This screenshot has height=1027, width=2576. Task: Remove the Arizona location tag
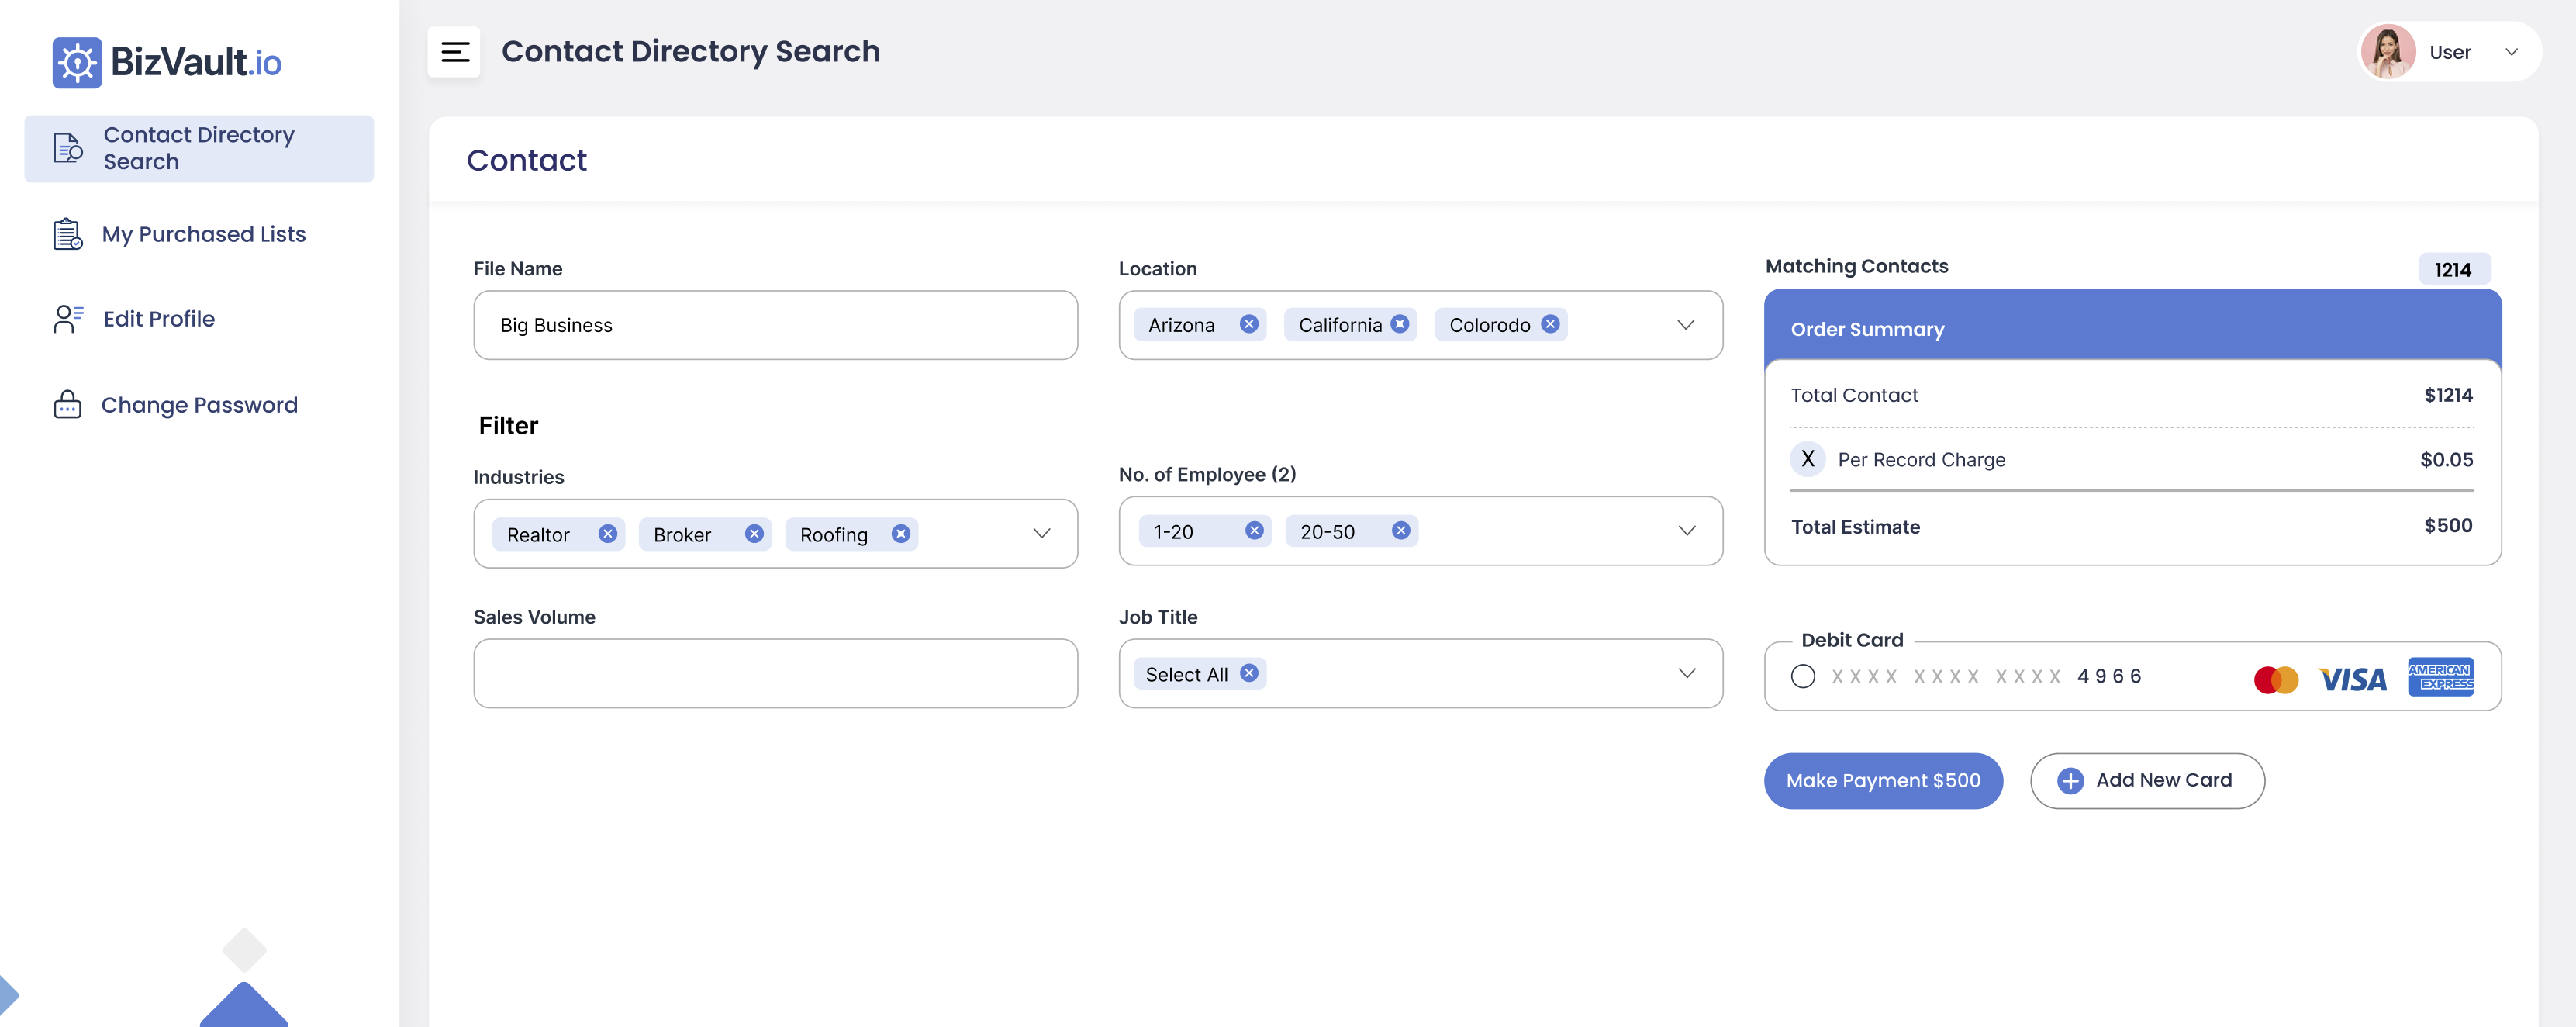point(1248,324)
